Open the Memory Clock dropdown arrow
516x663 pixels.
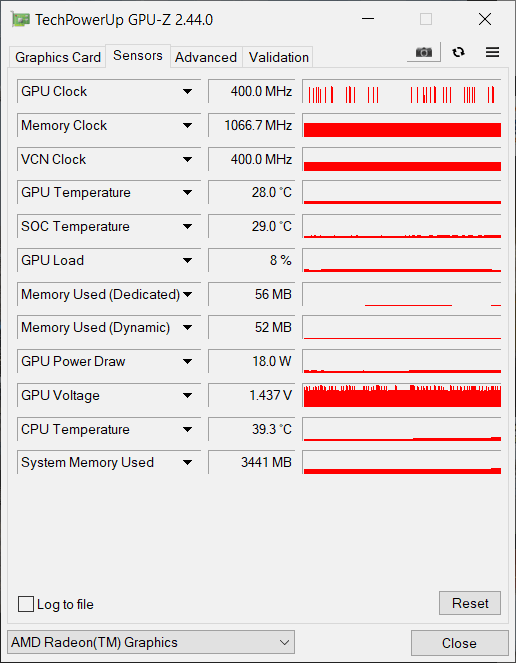[x=187, y=126]
